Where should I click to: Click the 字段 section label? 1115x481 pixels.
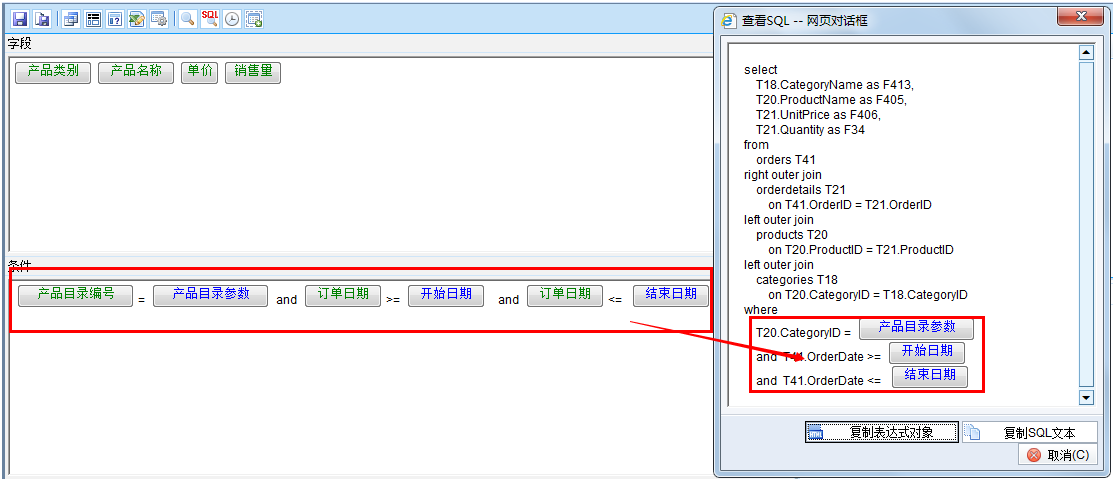pos(20,43)
